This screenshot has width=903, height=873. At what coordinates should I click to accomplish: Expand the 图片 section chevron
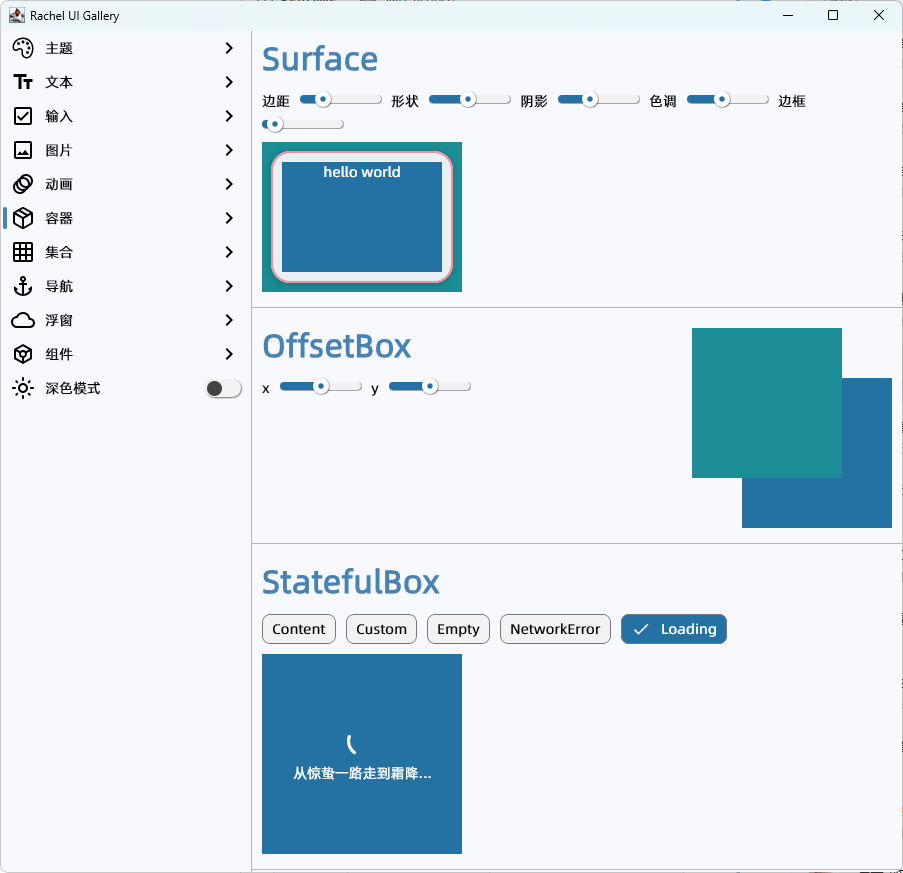[229, 150]
